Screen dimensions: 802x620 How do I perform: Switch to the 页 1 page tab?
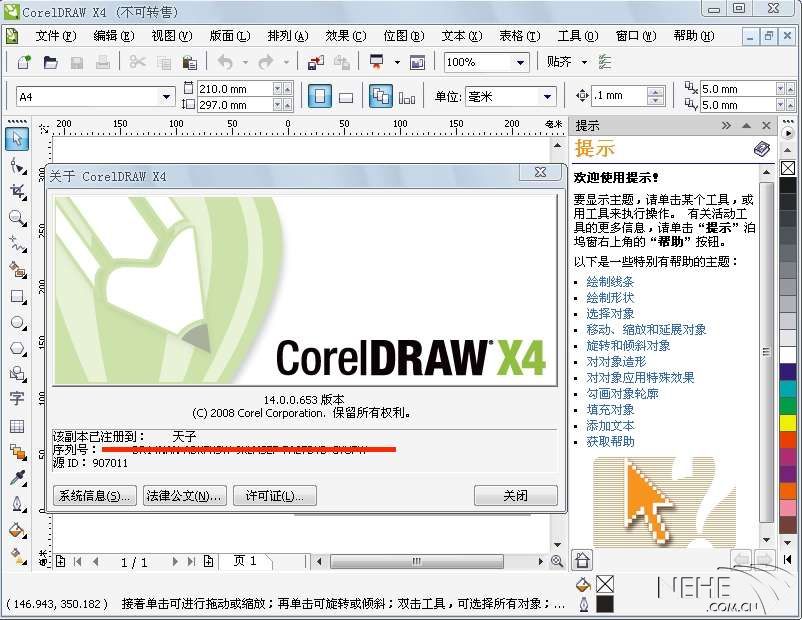245,561
